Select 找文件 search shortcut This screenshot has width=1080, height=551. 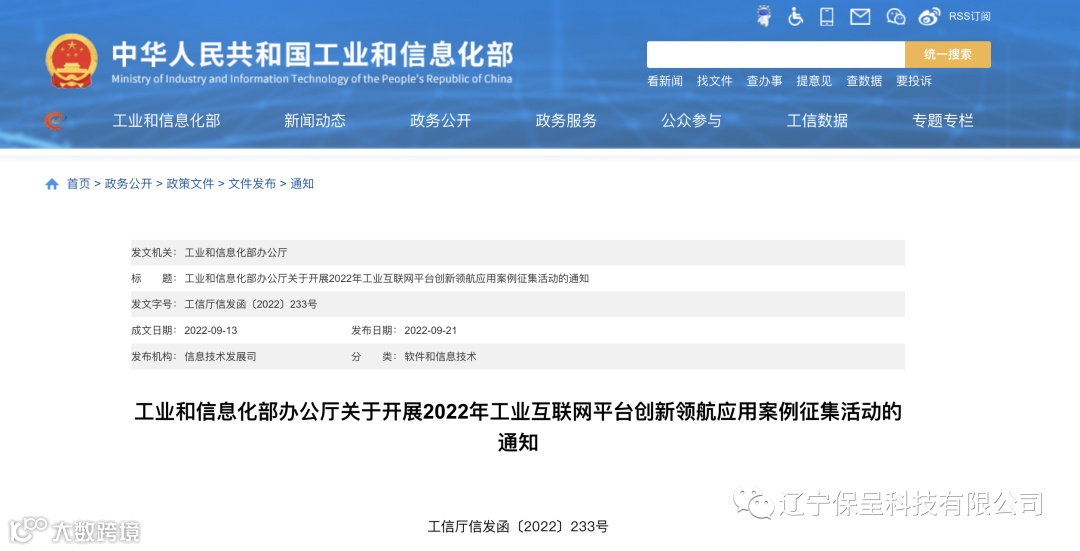click(714, 81)
